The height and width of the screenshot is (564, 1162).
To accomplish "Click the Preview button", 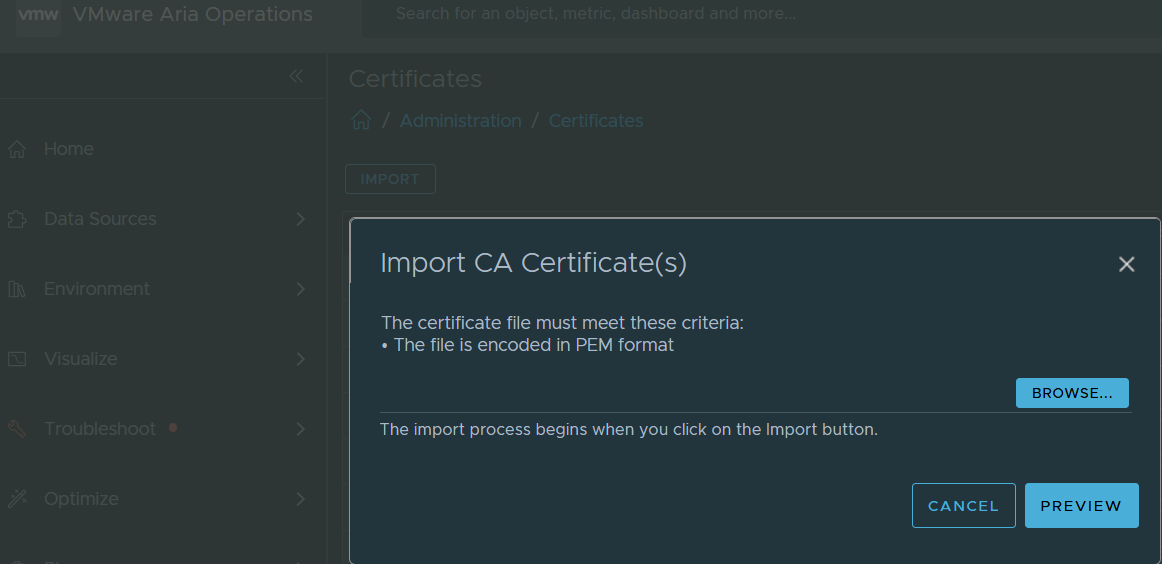I will [1081, 506].
